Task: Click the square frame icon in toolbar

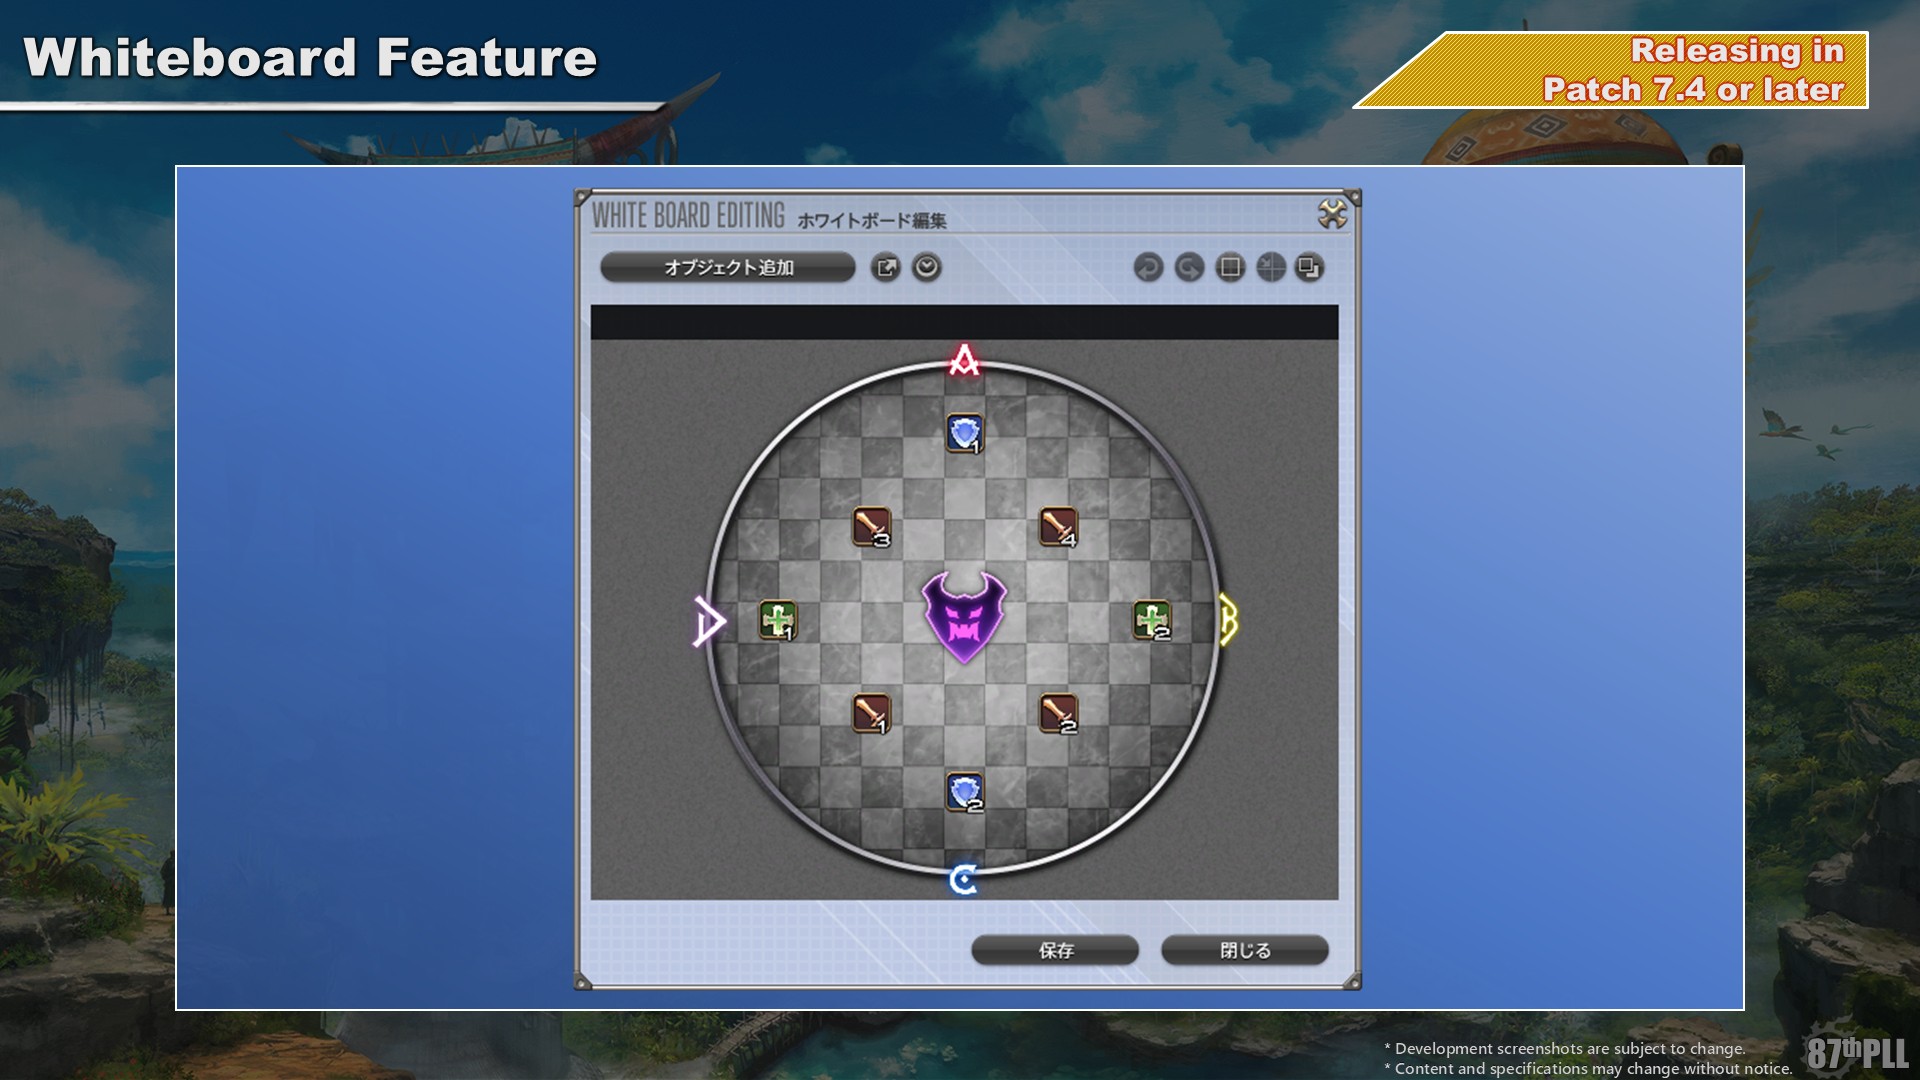Action: click(x=1230, y=267)
